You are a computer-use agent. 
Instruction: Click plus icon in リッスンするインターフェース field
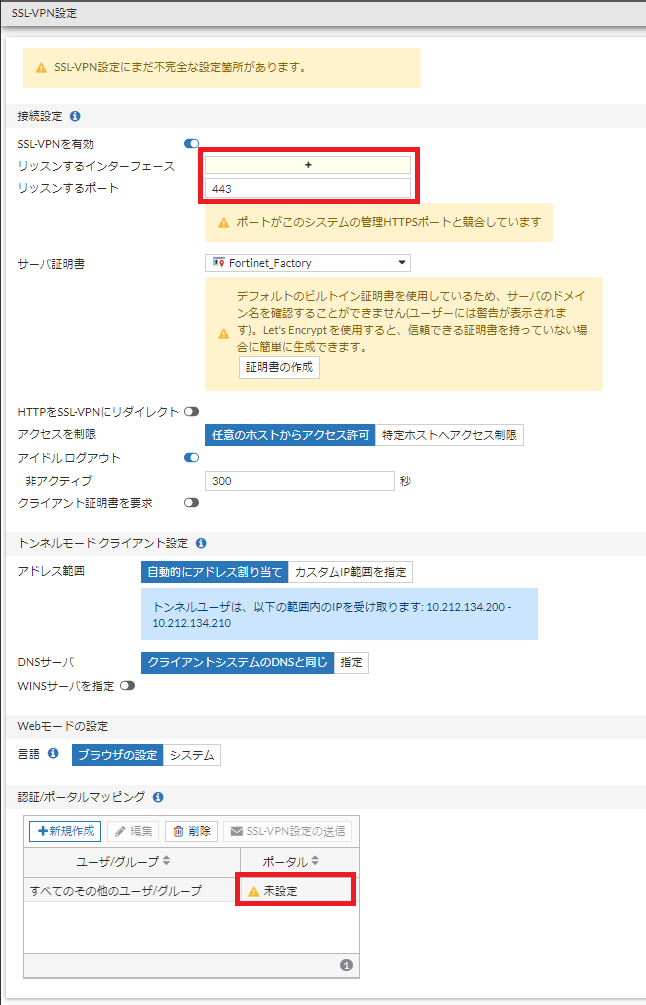(308, 165)
